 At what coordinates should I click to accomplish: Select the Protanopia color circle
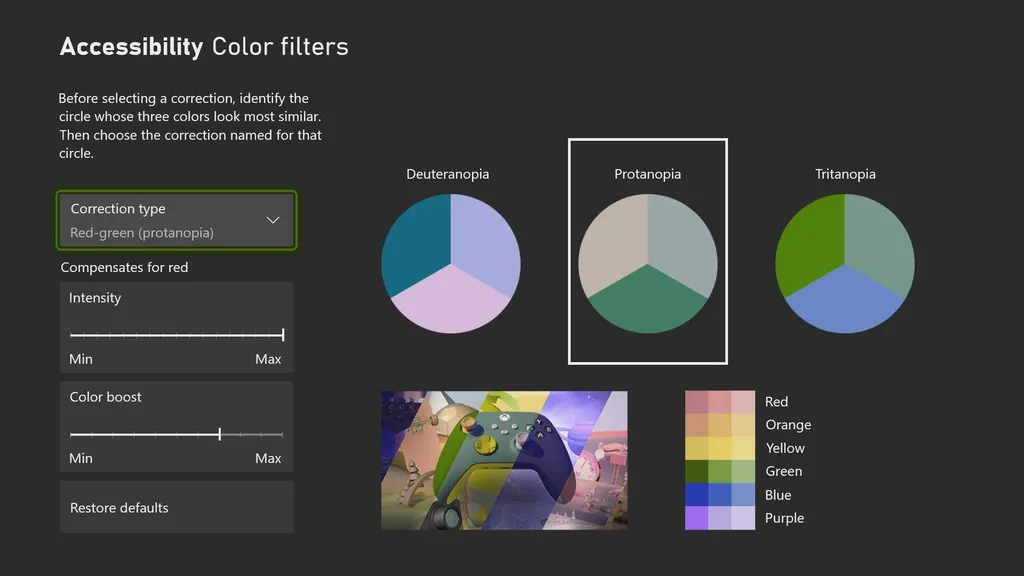(x=648, y=264)
